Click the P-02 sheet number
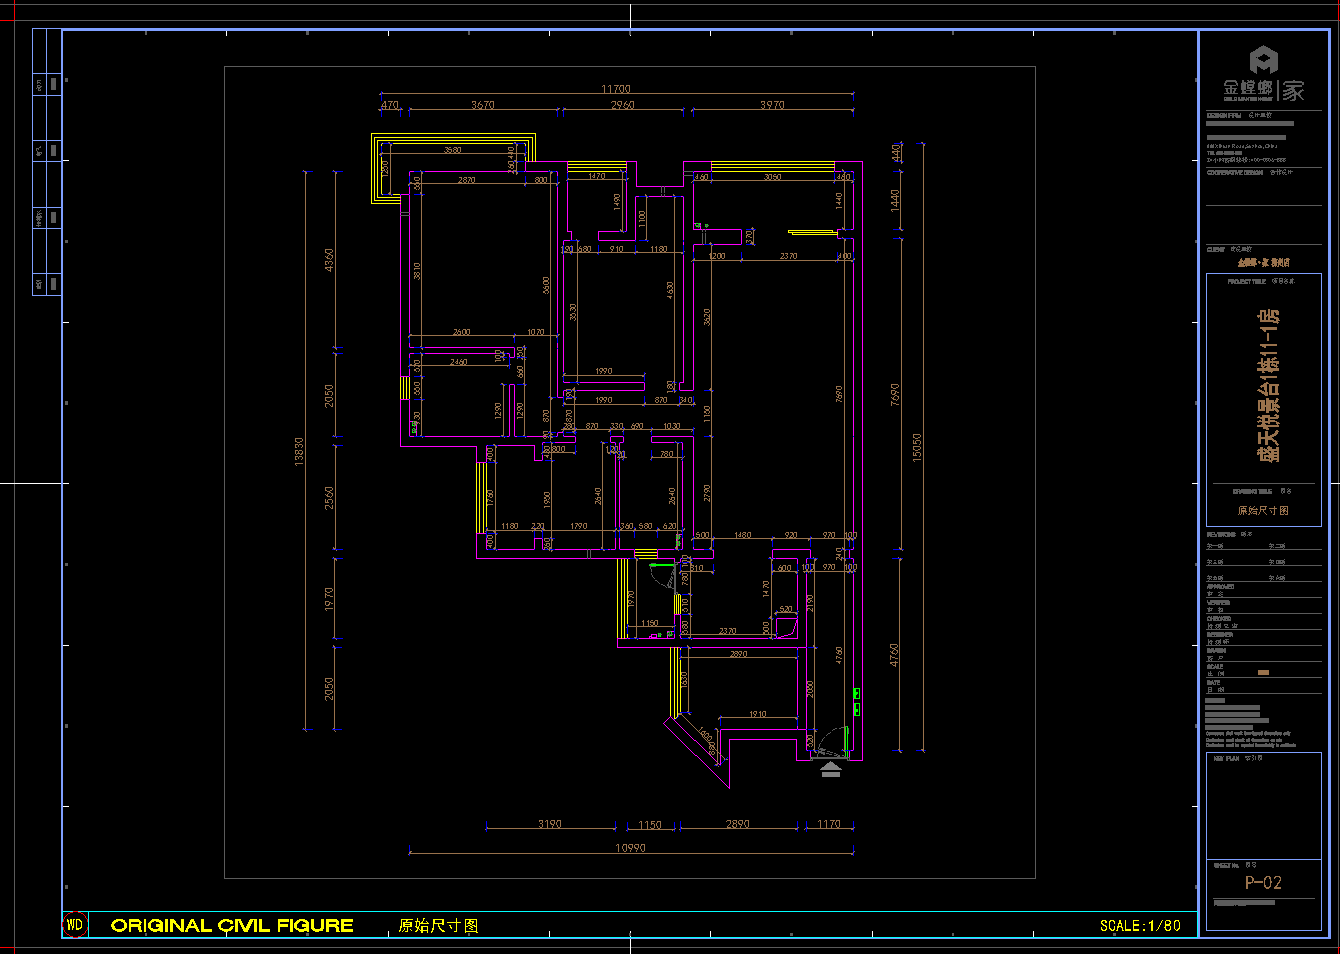1340x954 pixels. pyautogui.click(x=1263, y=882)
